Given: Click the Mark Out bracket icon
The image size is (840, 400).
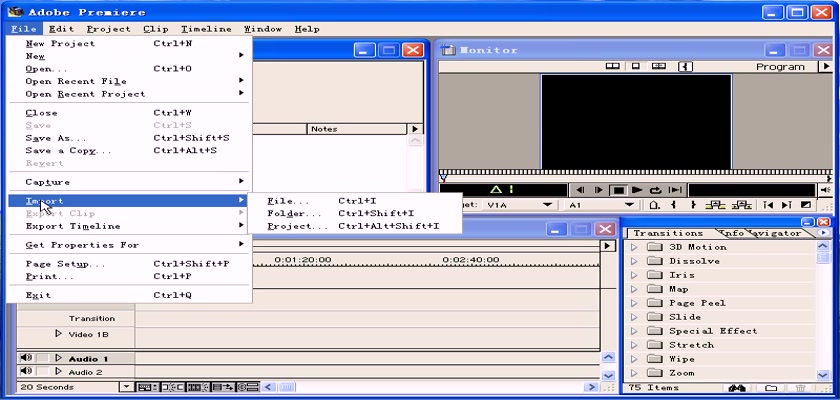Looking at the screenshot, I should point(693,205).
